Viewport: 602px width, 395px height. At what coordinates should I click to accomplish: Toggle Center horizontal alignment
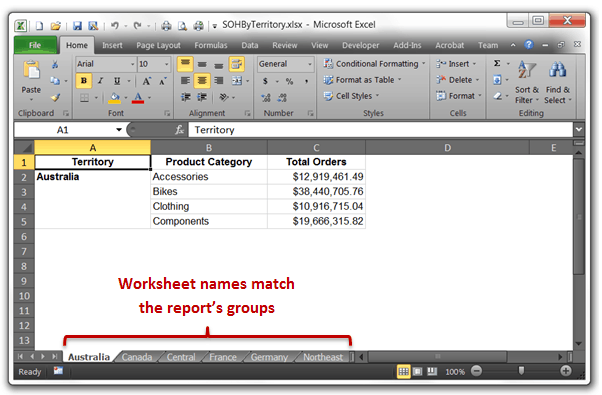coord(202,81)
